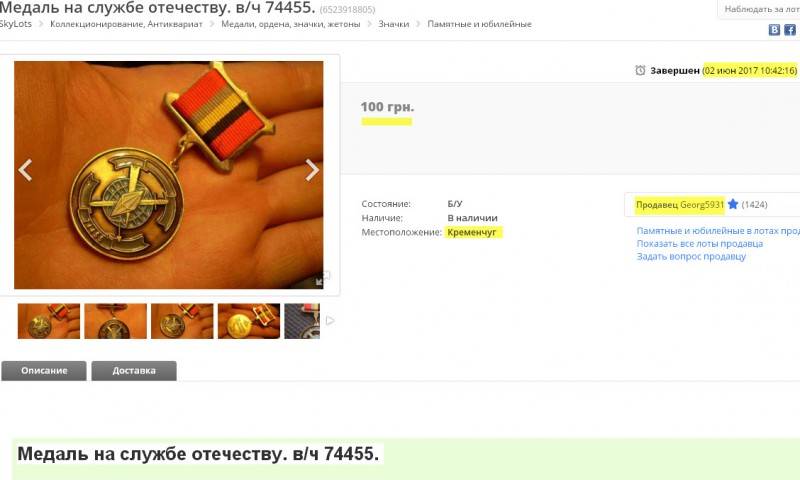Click the clock icon next to Завершен
This screenshot has height=480, width=800.
pyautogui.click(x=640, y=70)
